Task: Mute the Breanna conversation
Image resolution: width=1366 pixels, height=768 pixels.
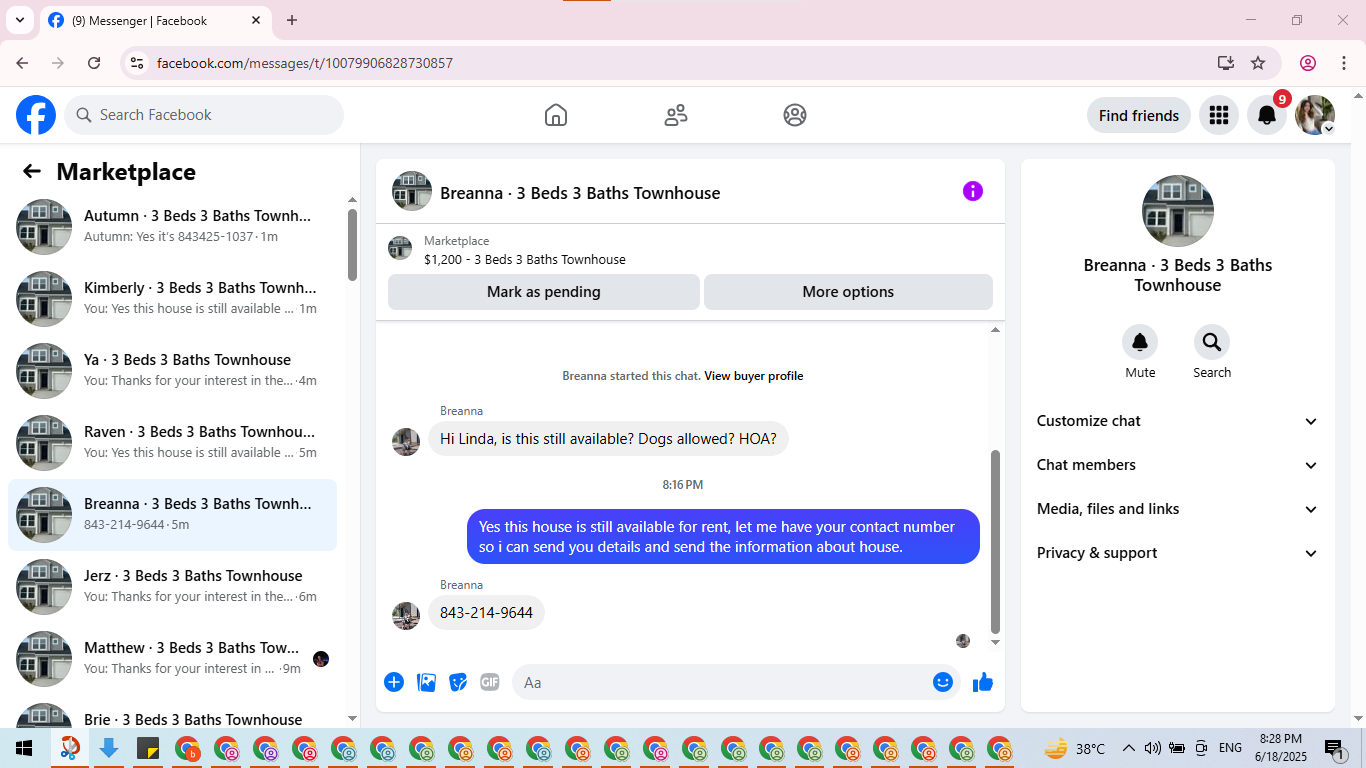Action: pos(1140,343)
